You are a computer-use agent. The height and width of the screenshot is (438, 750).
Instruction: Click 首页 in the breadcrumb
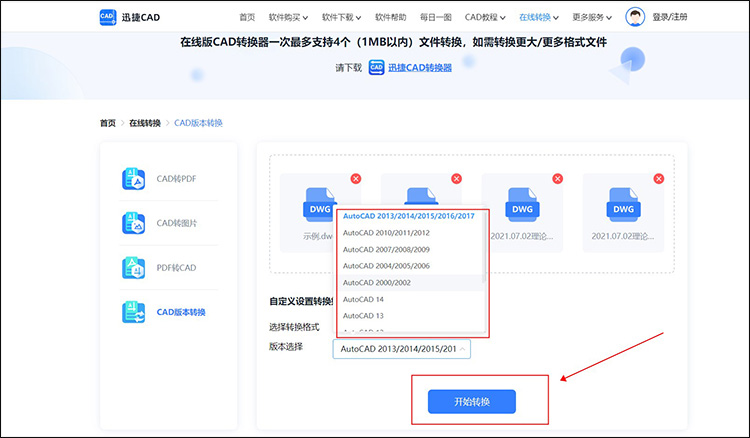point(108,123)
